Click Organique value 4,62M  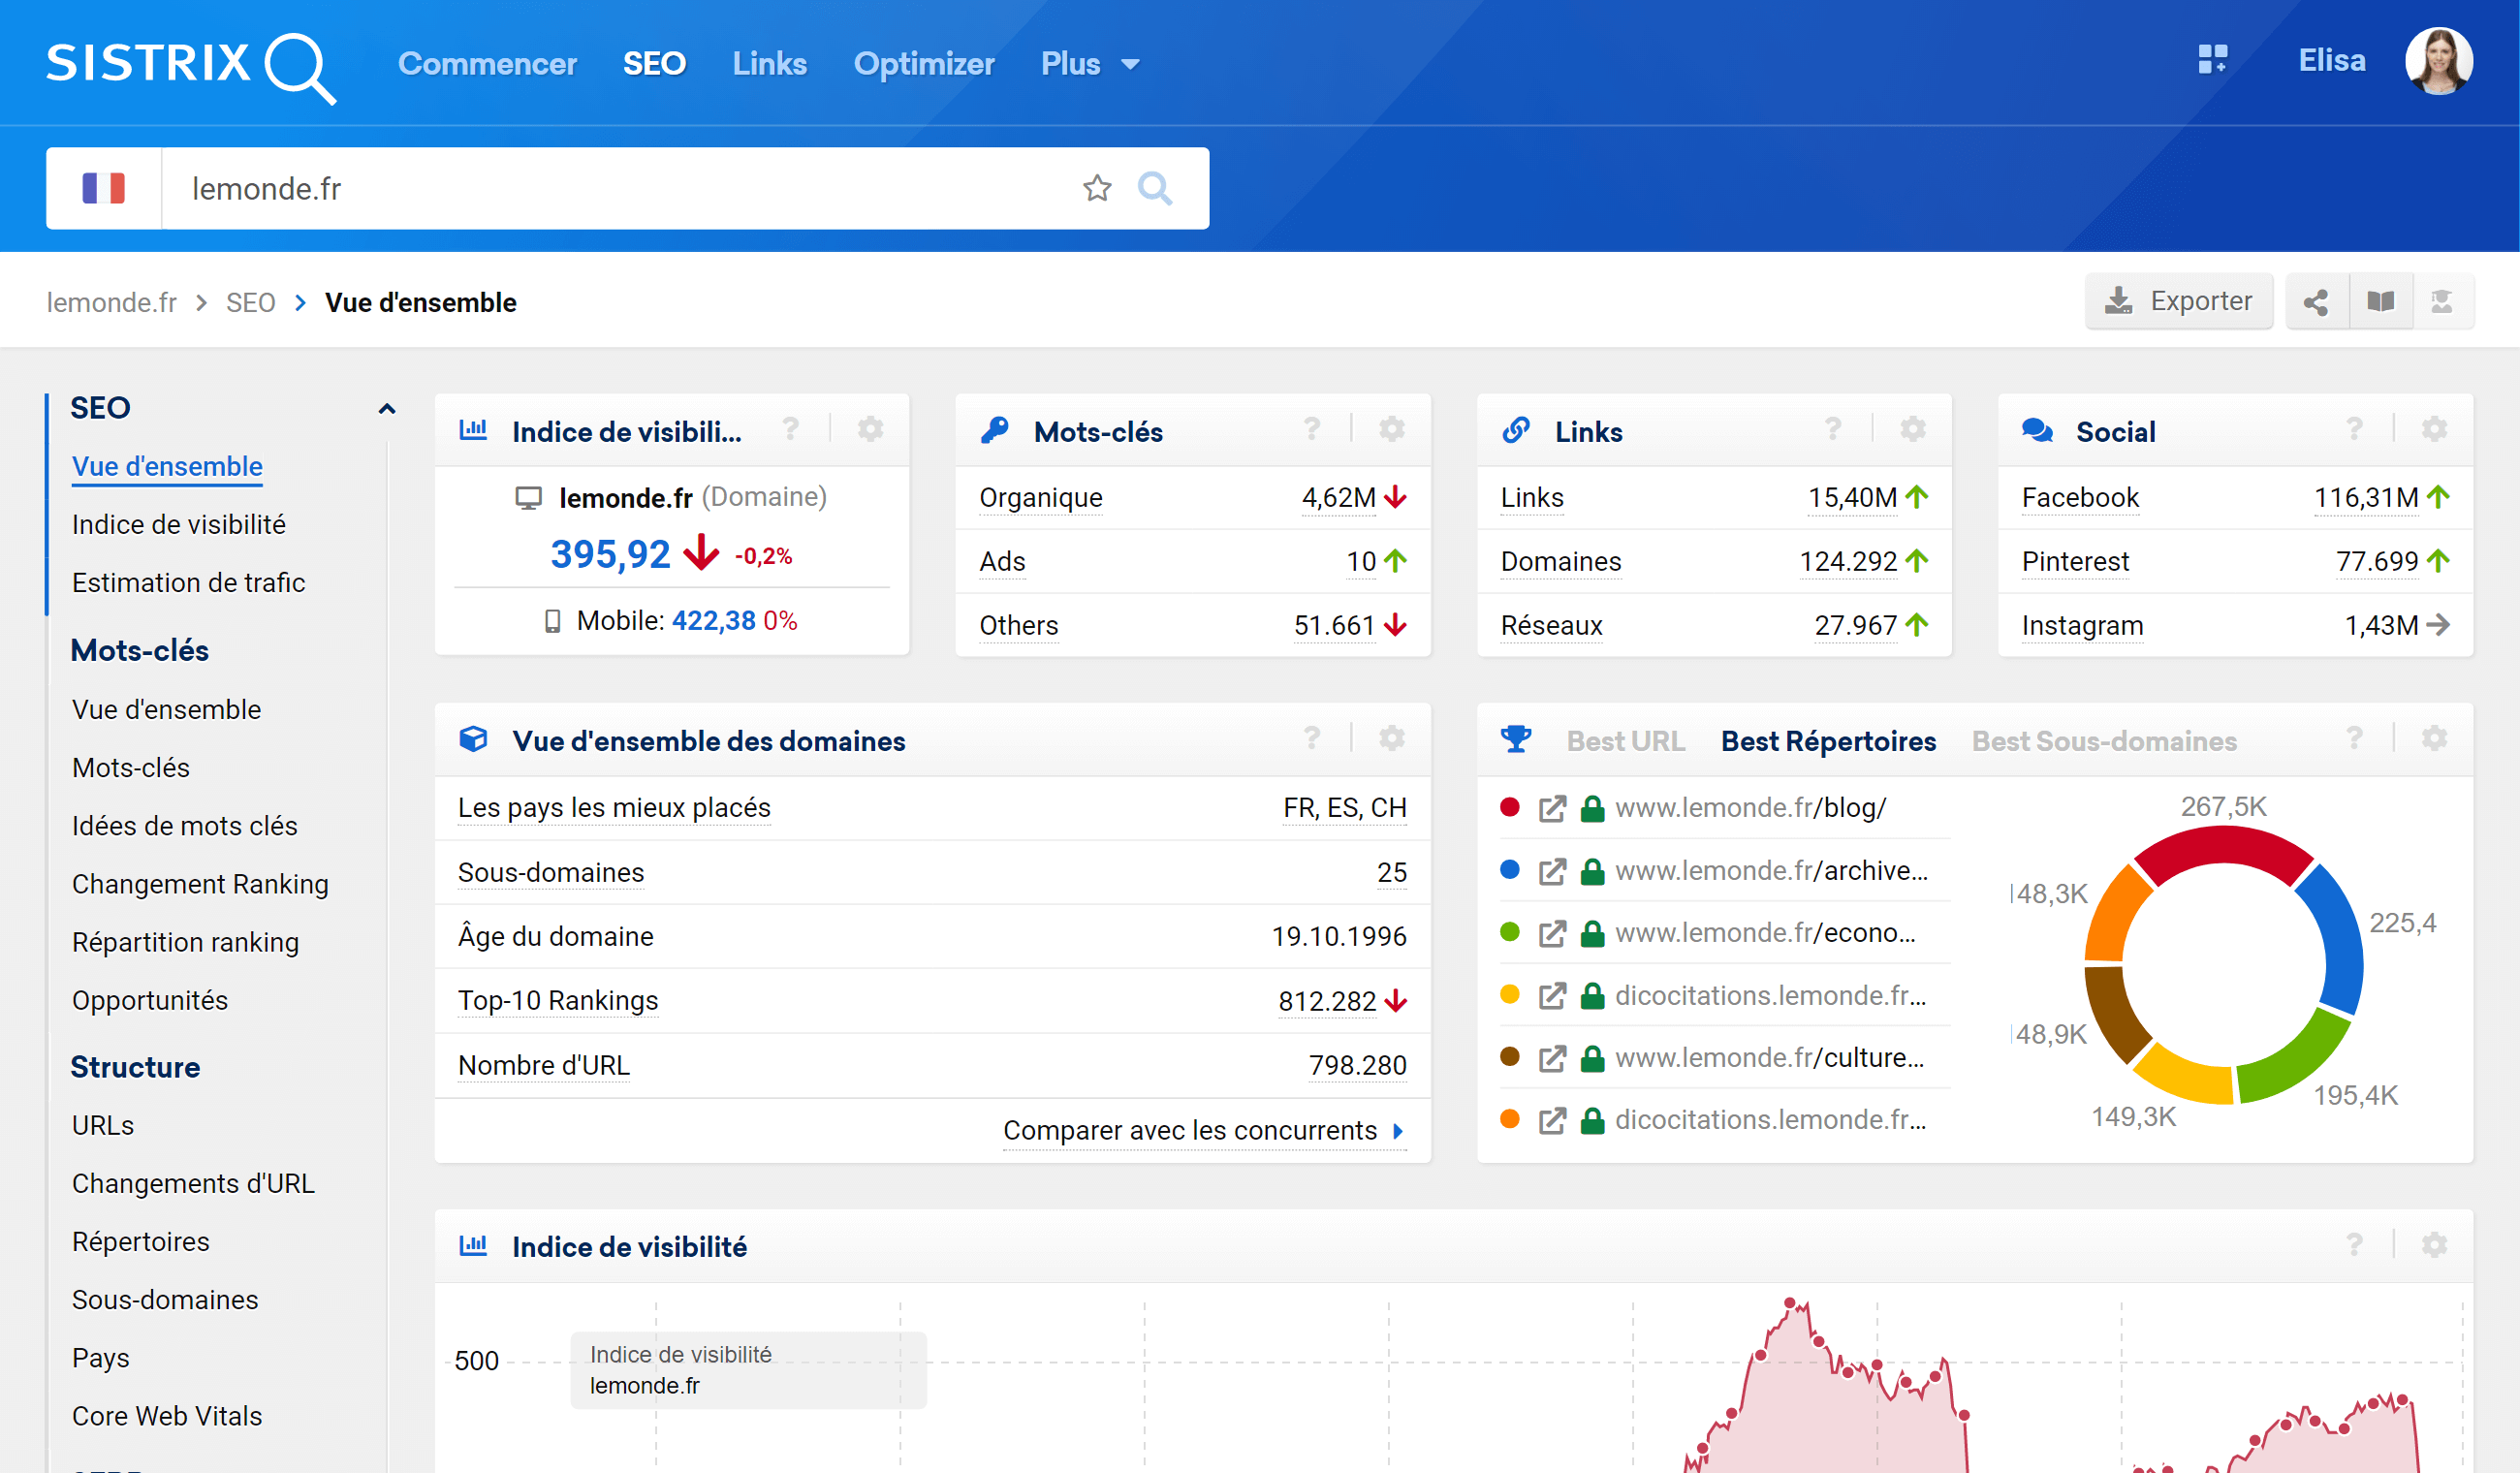point(1338,497)
